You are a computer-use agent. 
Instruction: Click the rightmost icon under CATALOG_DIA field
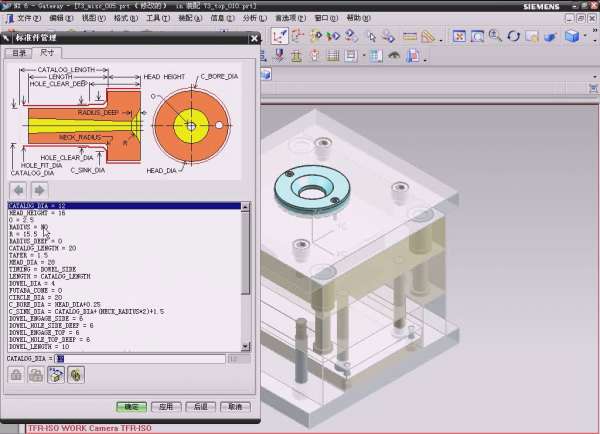pos(76,374)
